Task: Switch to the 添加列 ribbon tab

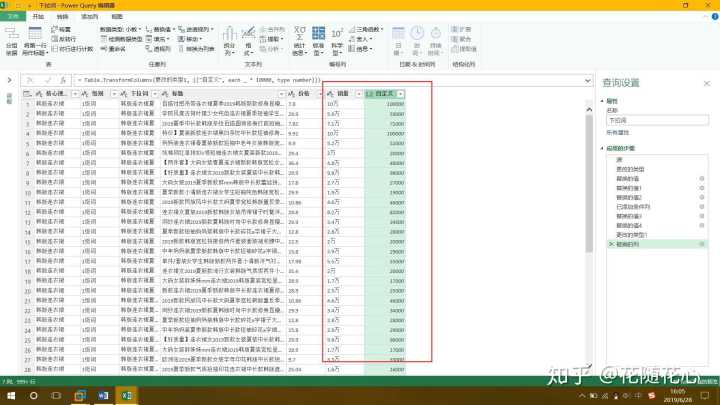Action: 90,17
